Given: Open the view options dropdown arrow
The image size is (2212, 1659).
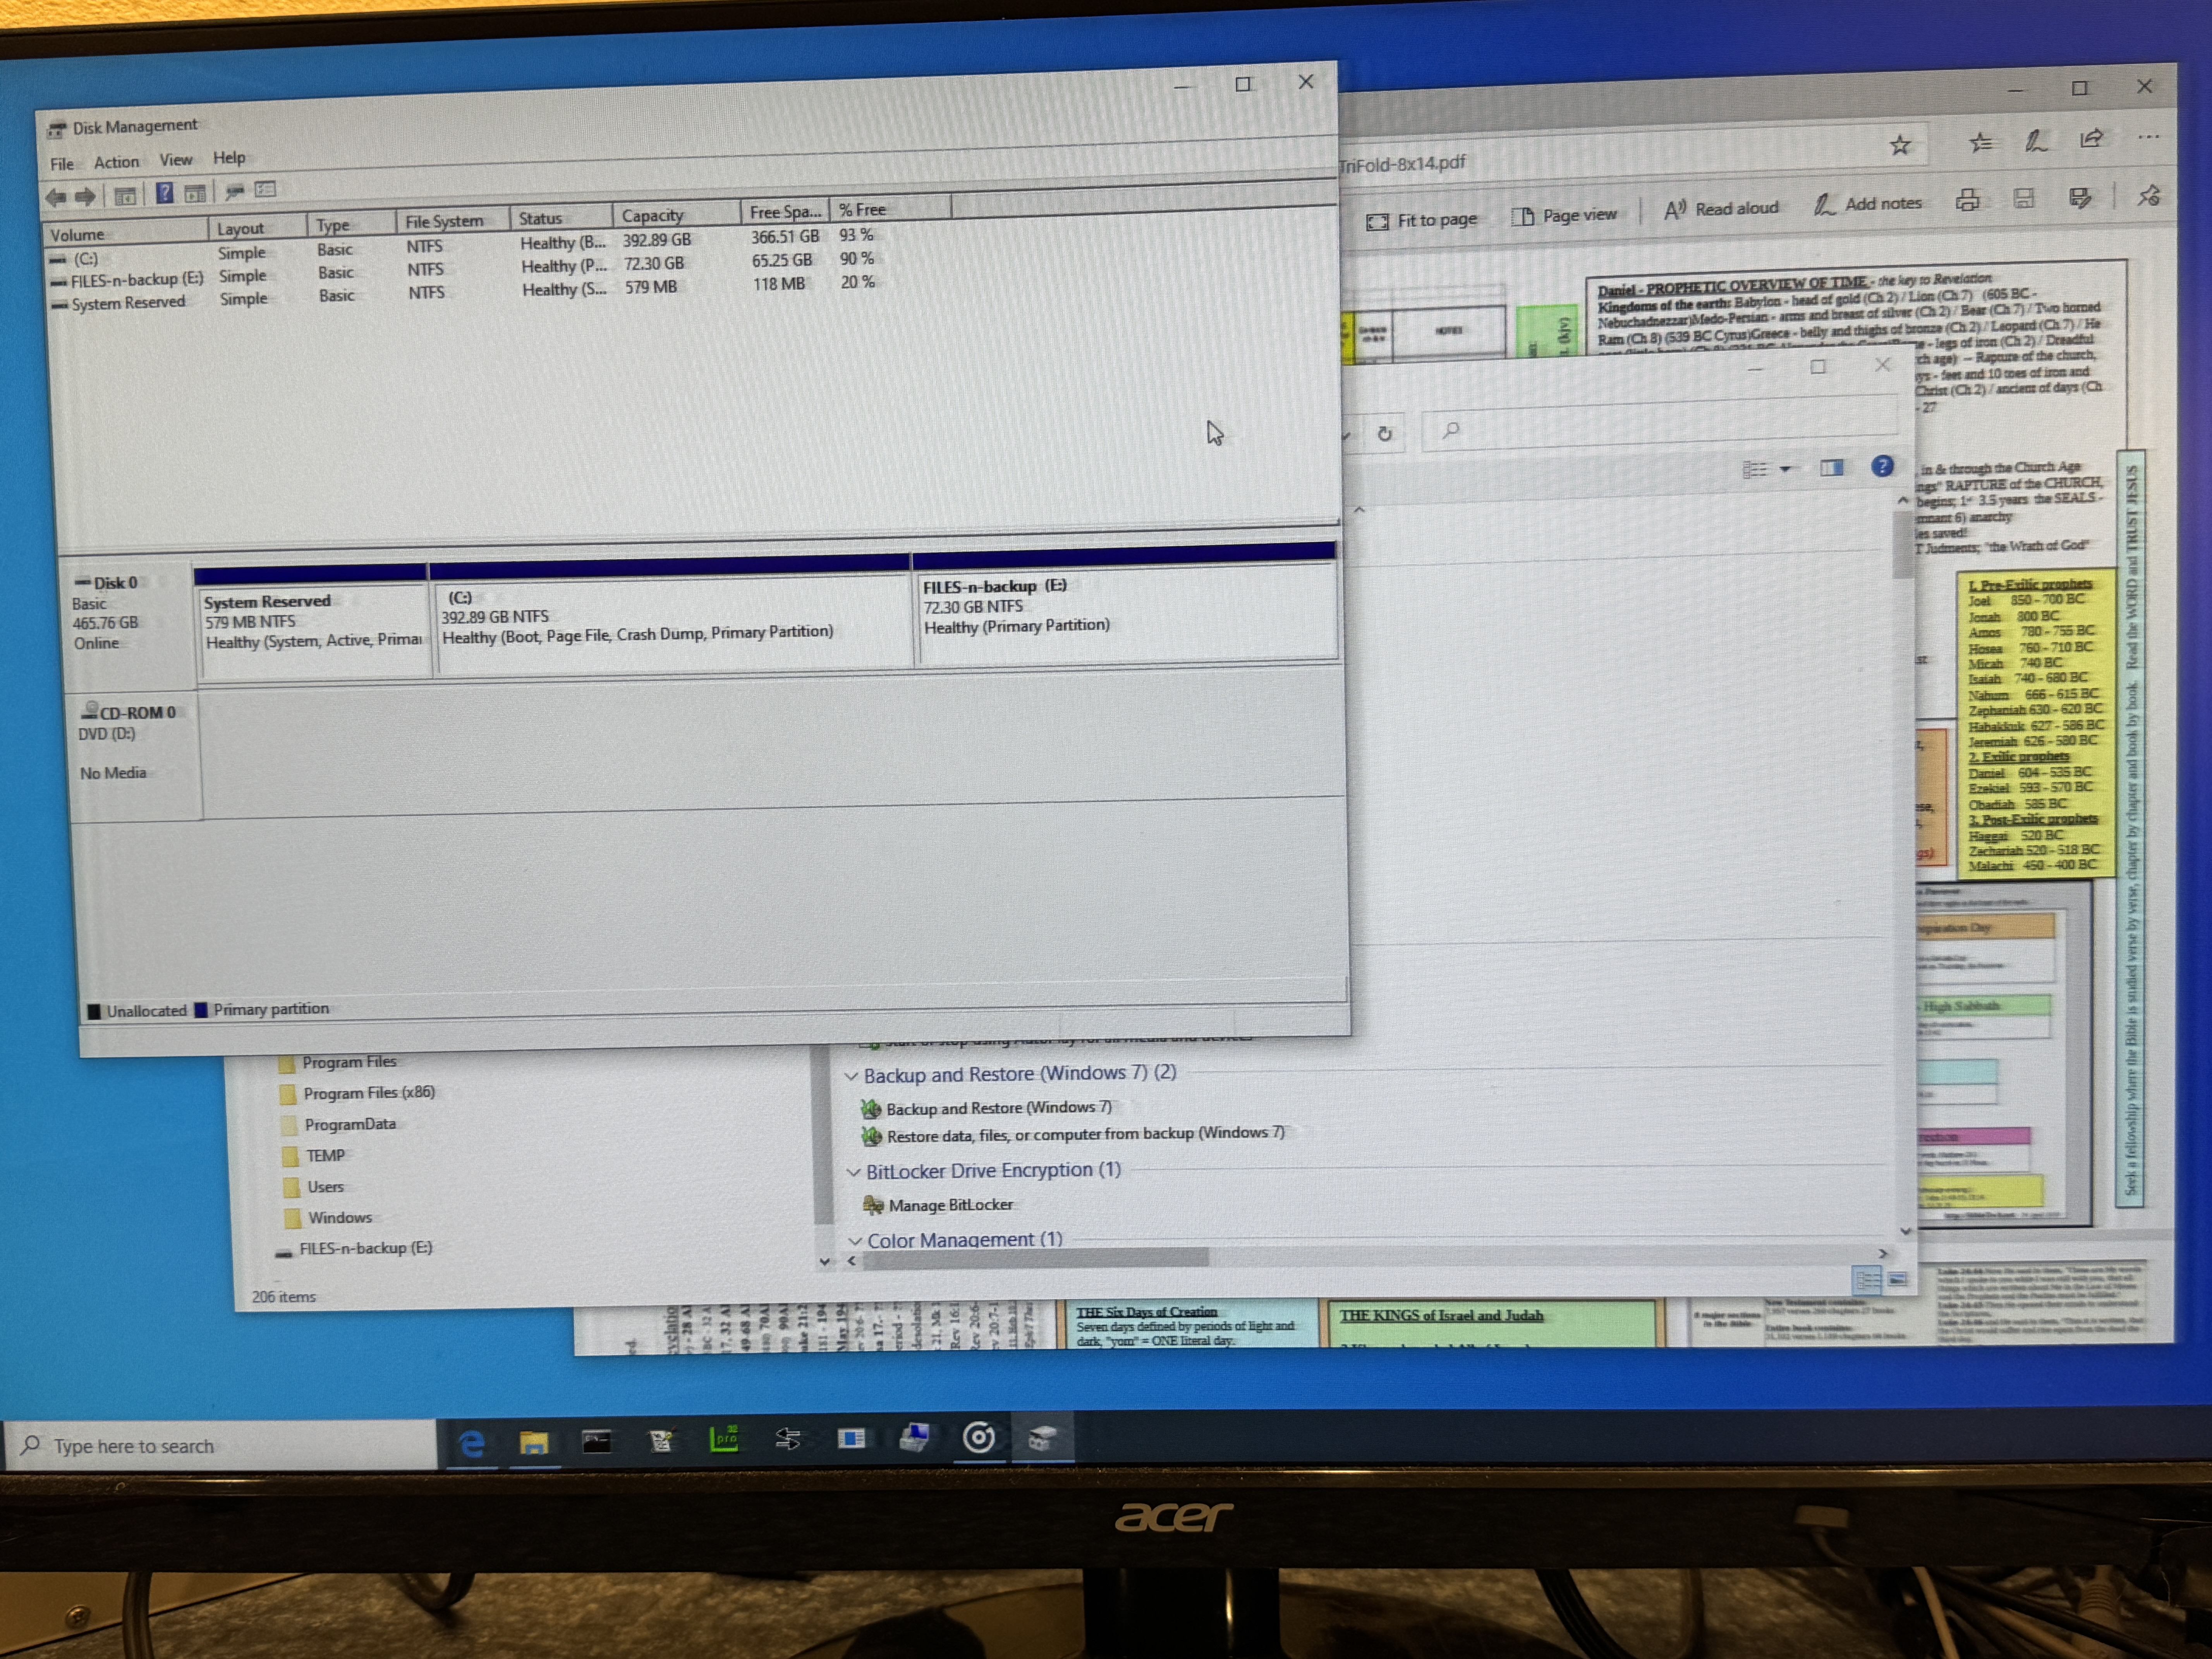Looking at the screenshot, I should (1785, 469).
